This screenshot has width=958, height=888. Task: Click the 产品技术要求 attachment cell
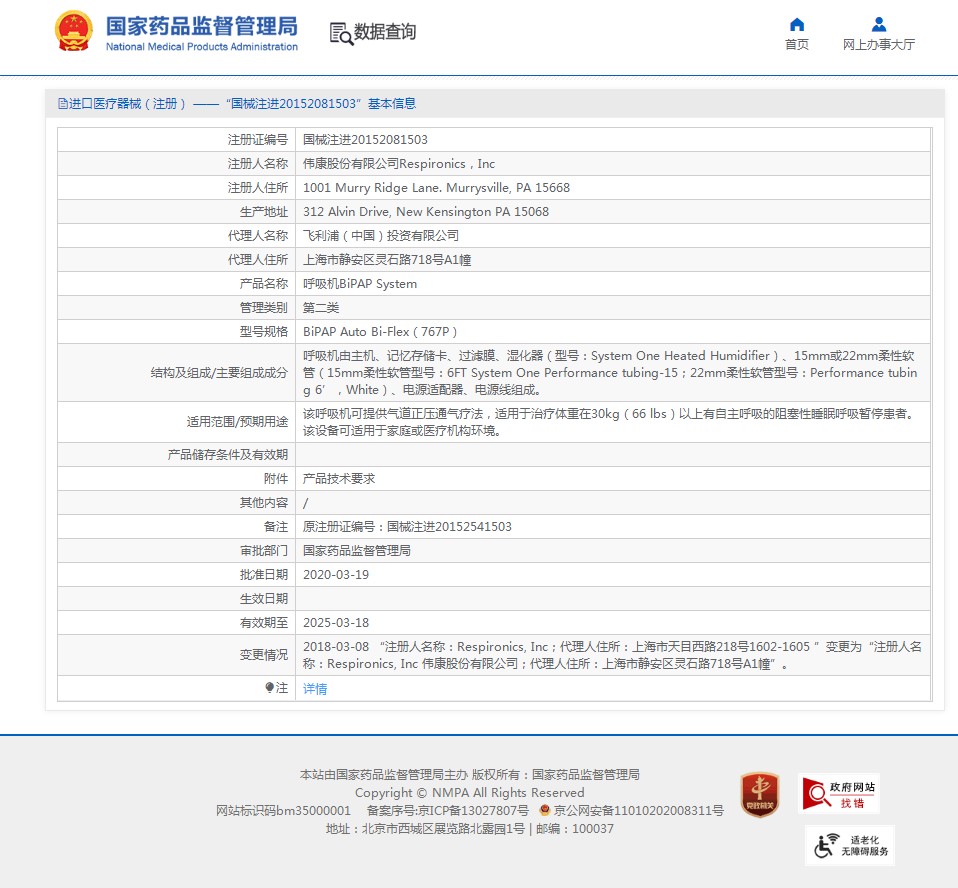coord(339,479)
